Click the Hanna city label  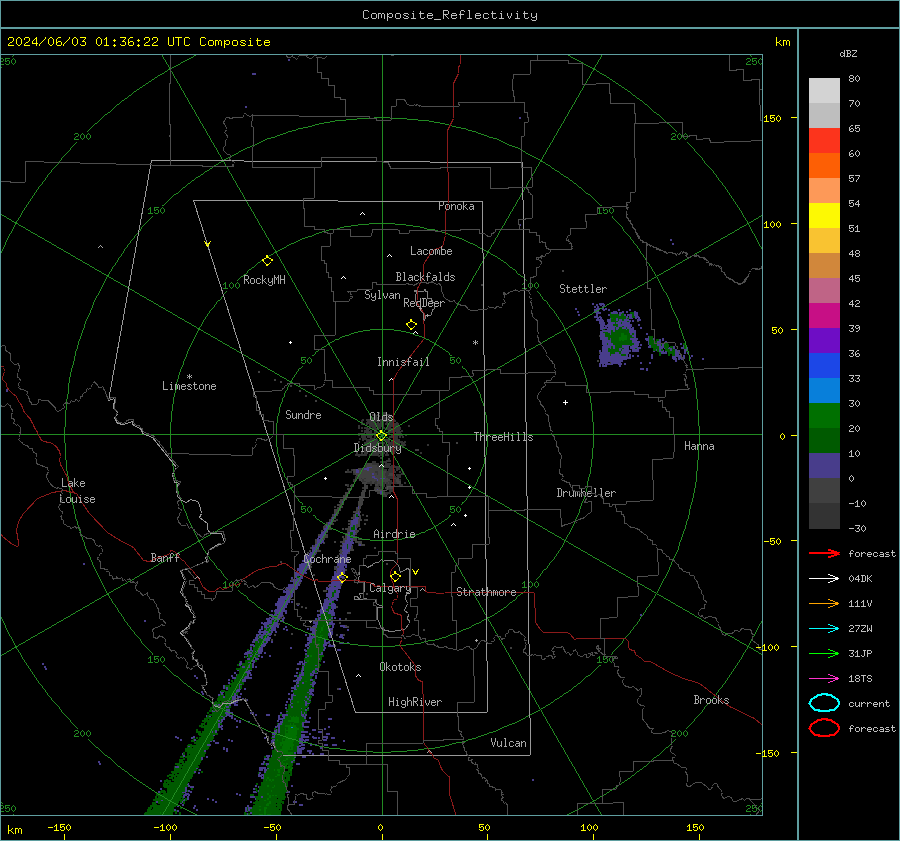tap(699, 446)
